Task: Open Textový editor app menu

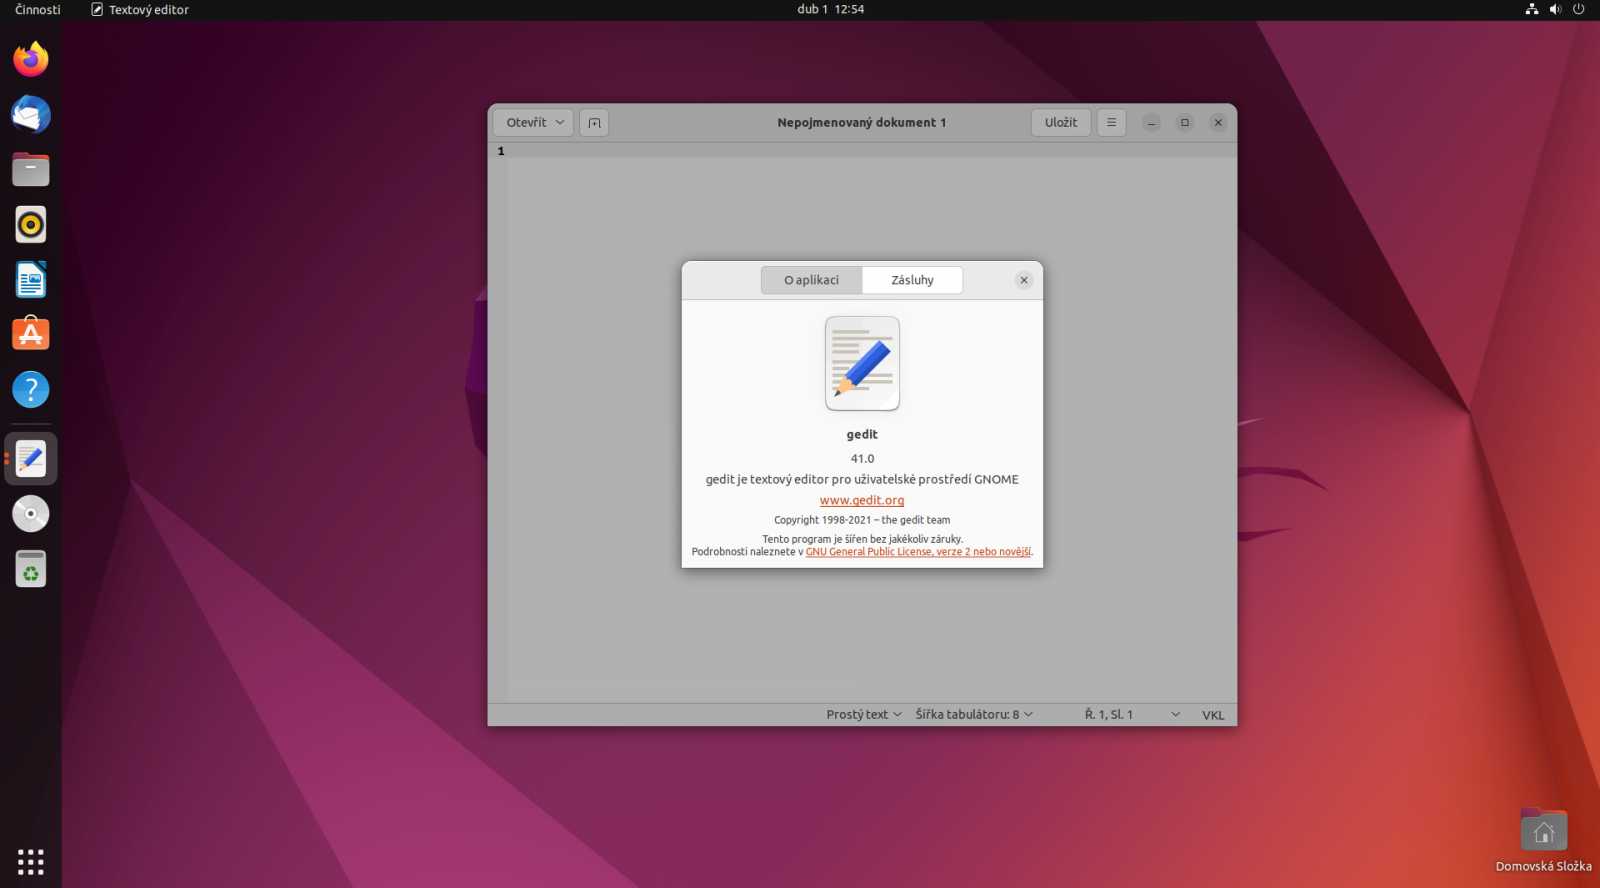Action: pos(140,9)
